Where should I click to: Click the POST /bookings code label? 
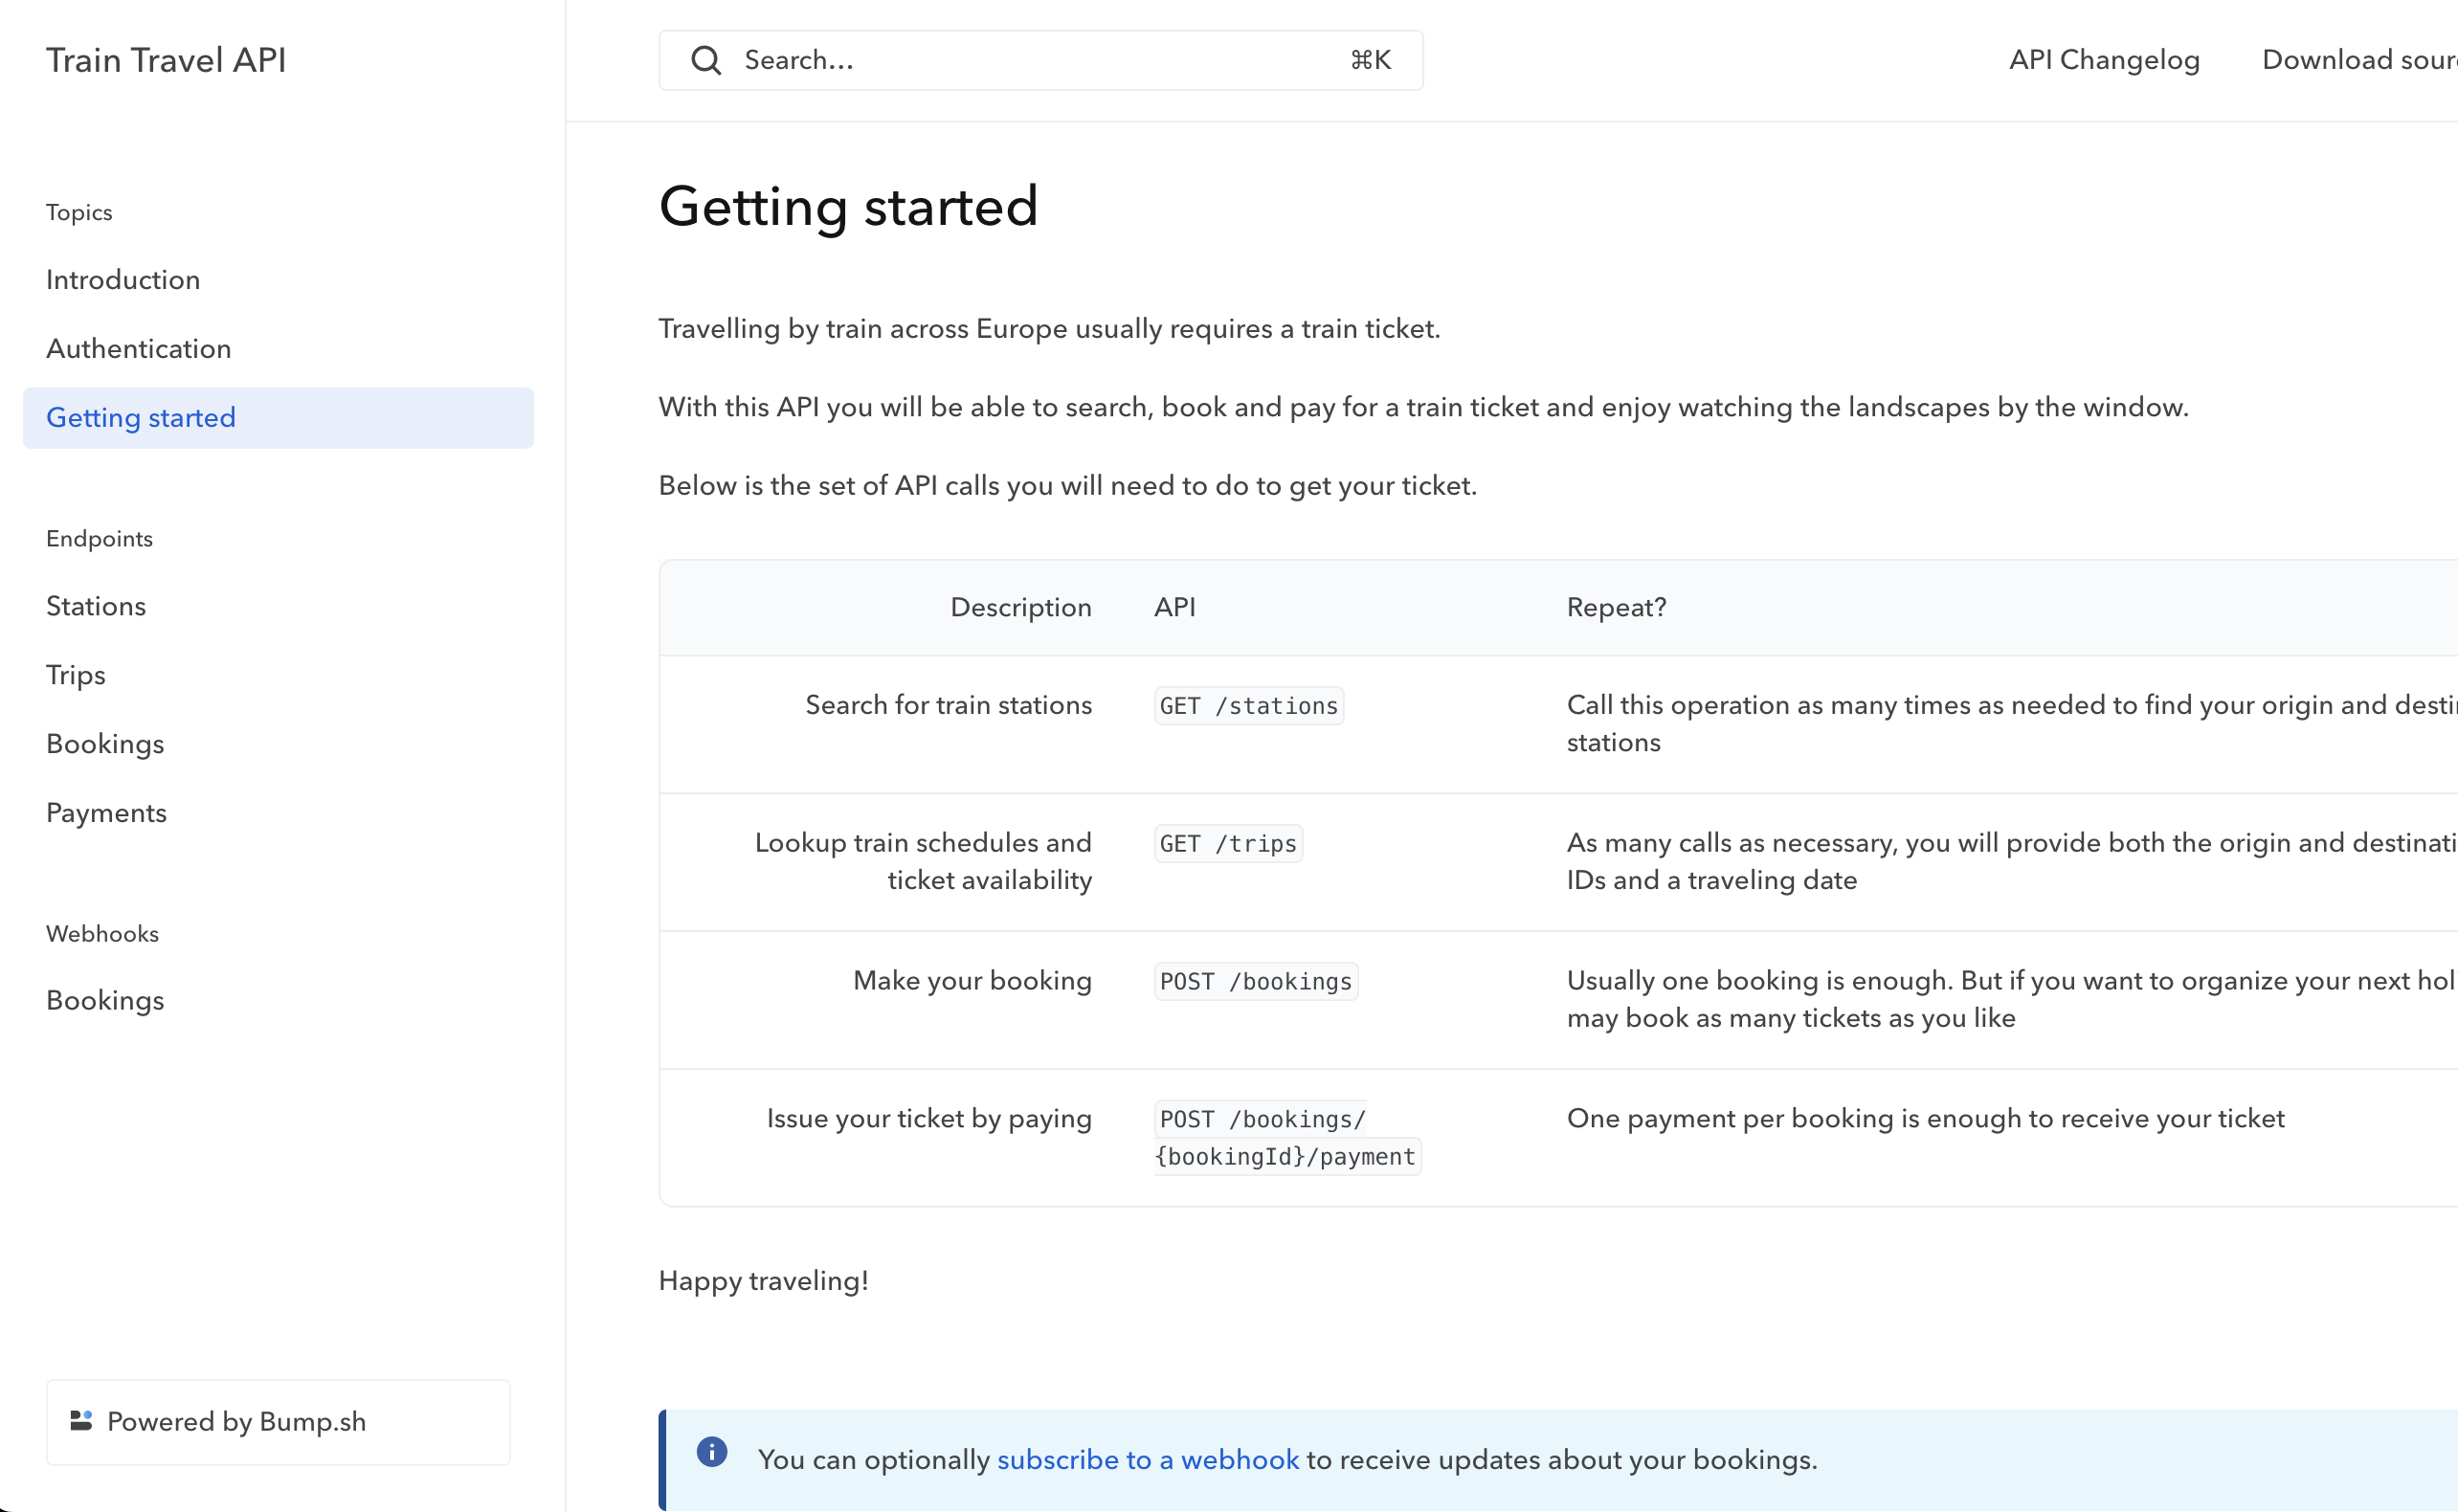pyautogui.click(x=1255, y=982)
